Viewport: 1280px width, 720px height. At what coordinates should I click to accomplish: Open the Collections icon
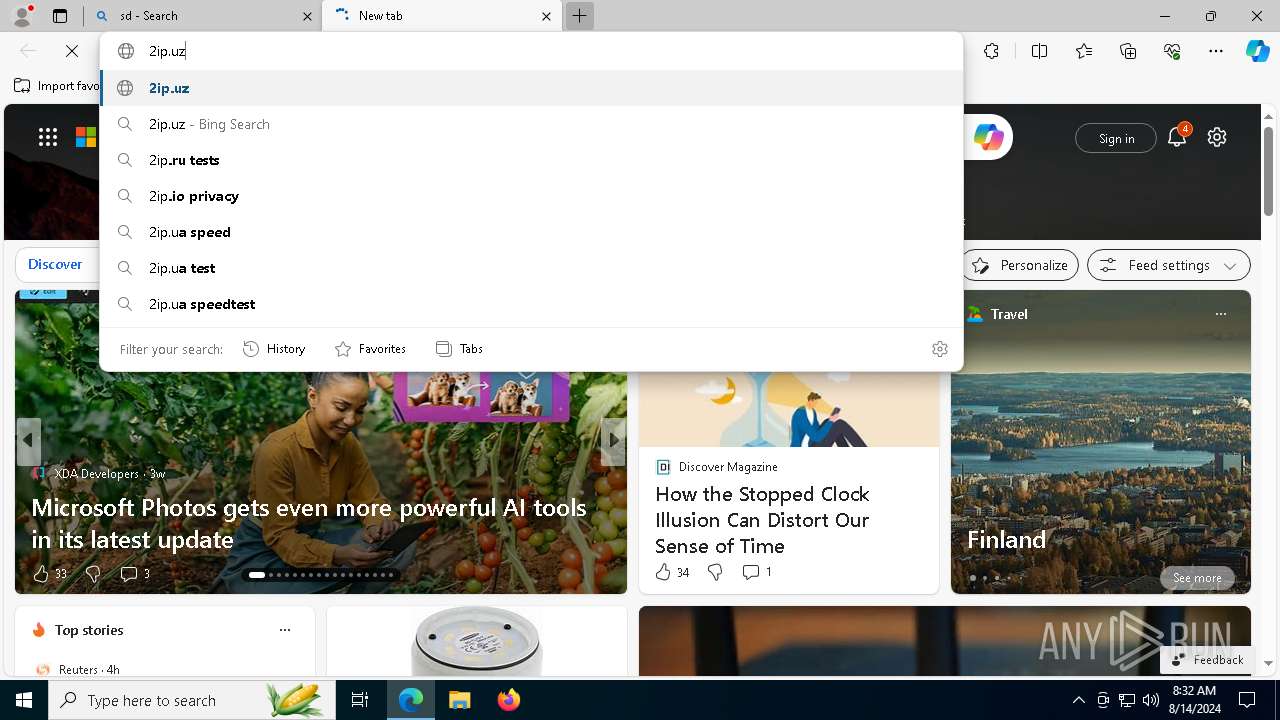tap(1128, 51)
